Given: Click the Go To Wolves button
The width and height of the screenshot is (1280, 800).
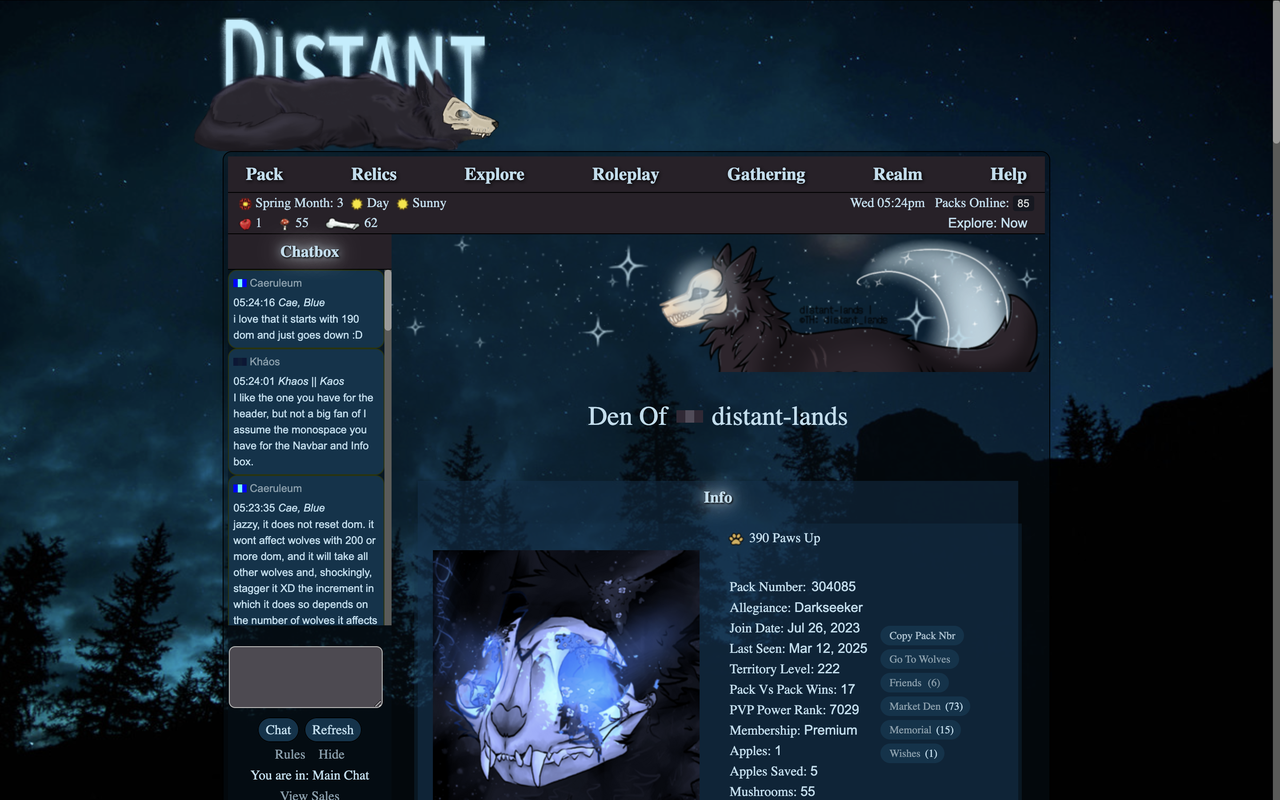Looking at the screenshot, I should coord(919,659).
